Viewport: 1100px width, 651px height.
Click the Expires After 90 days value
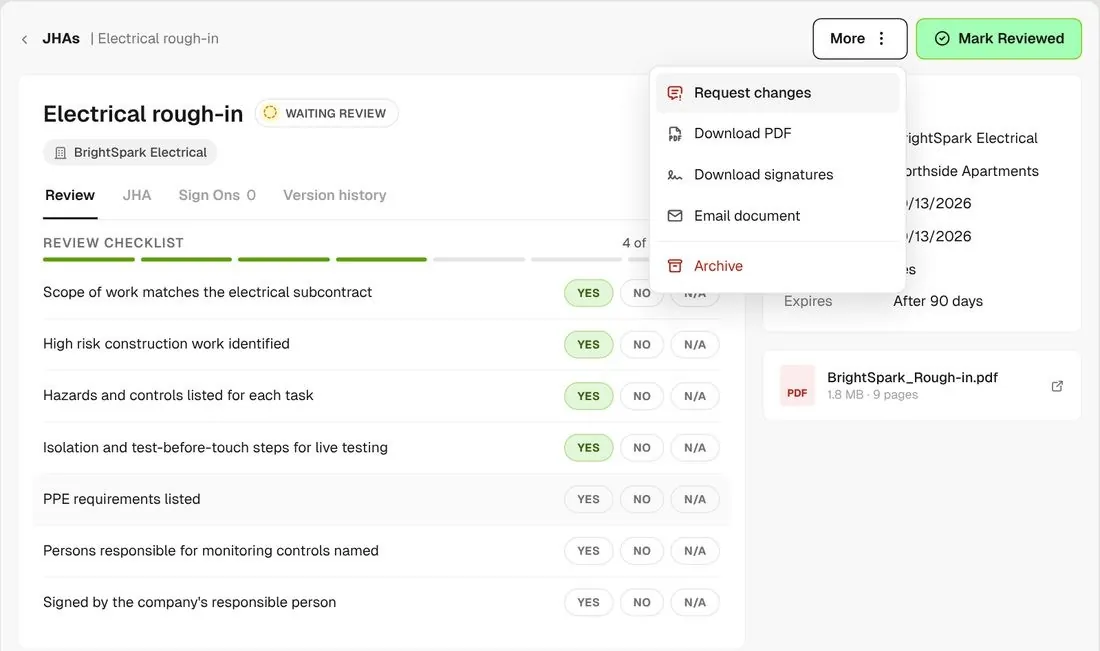pos(938,301)
